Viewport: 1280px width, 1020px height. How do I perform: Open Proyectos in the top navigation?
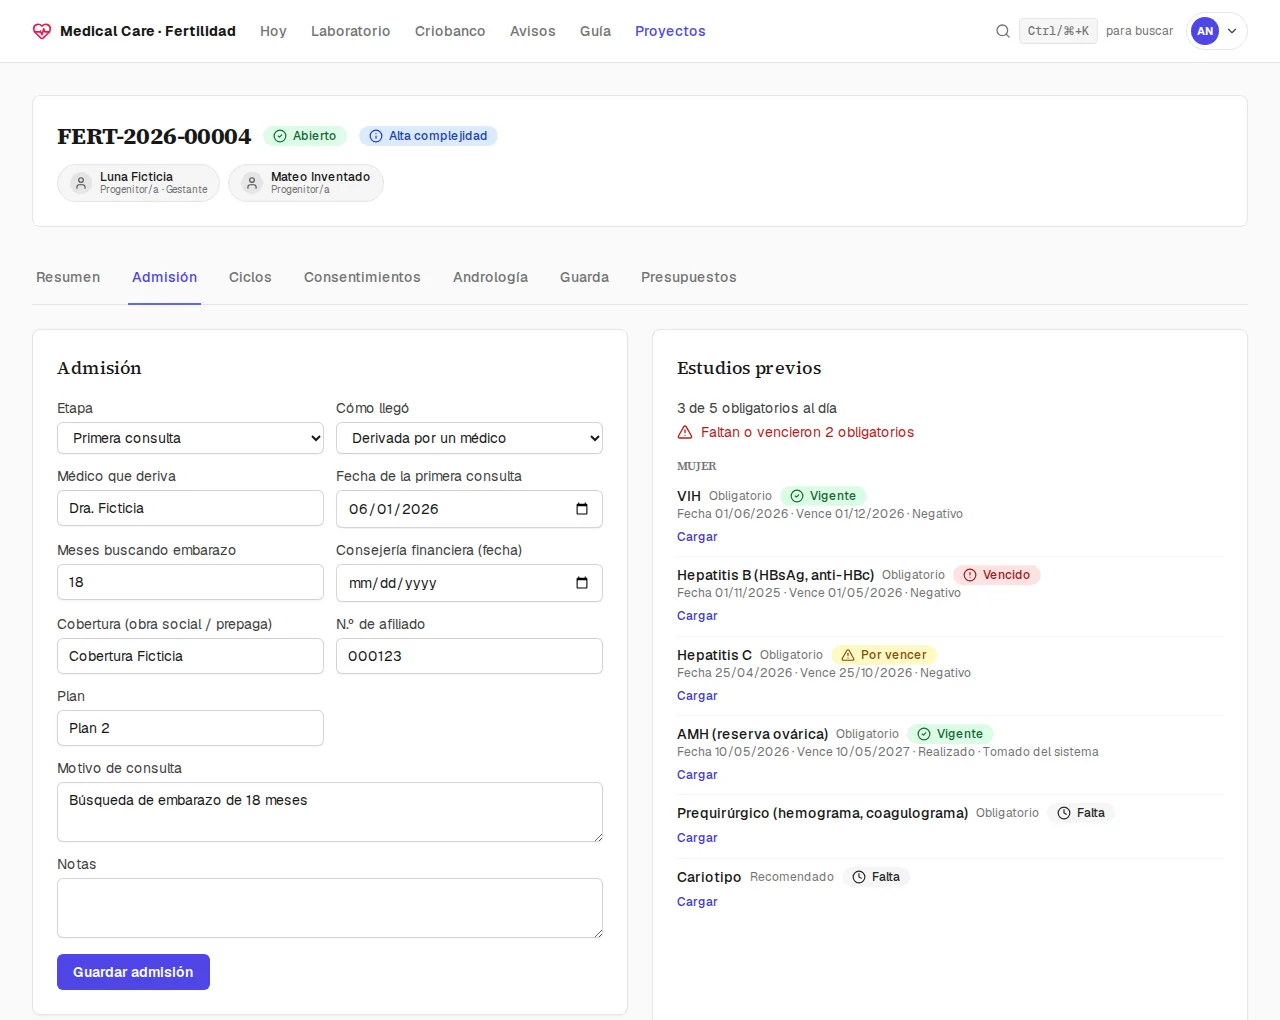[670, 31]
